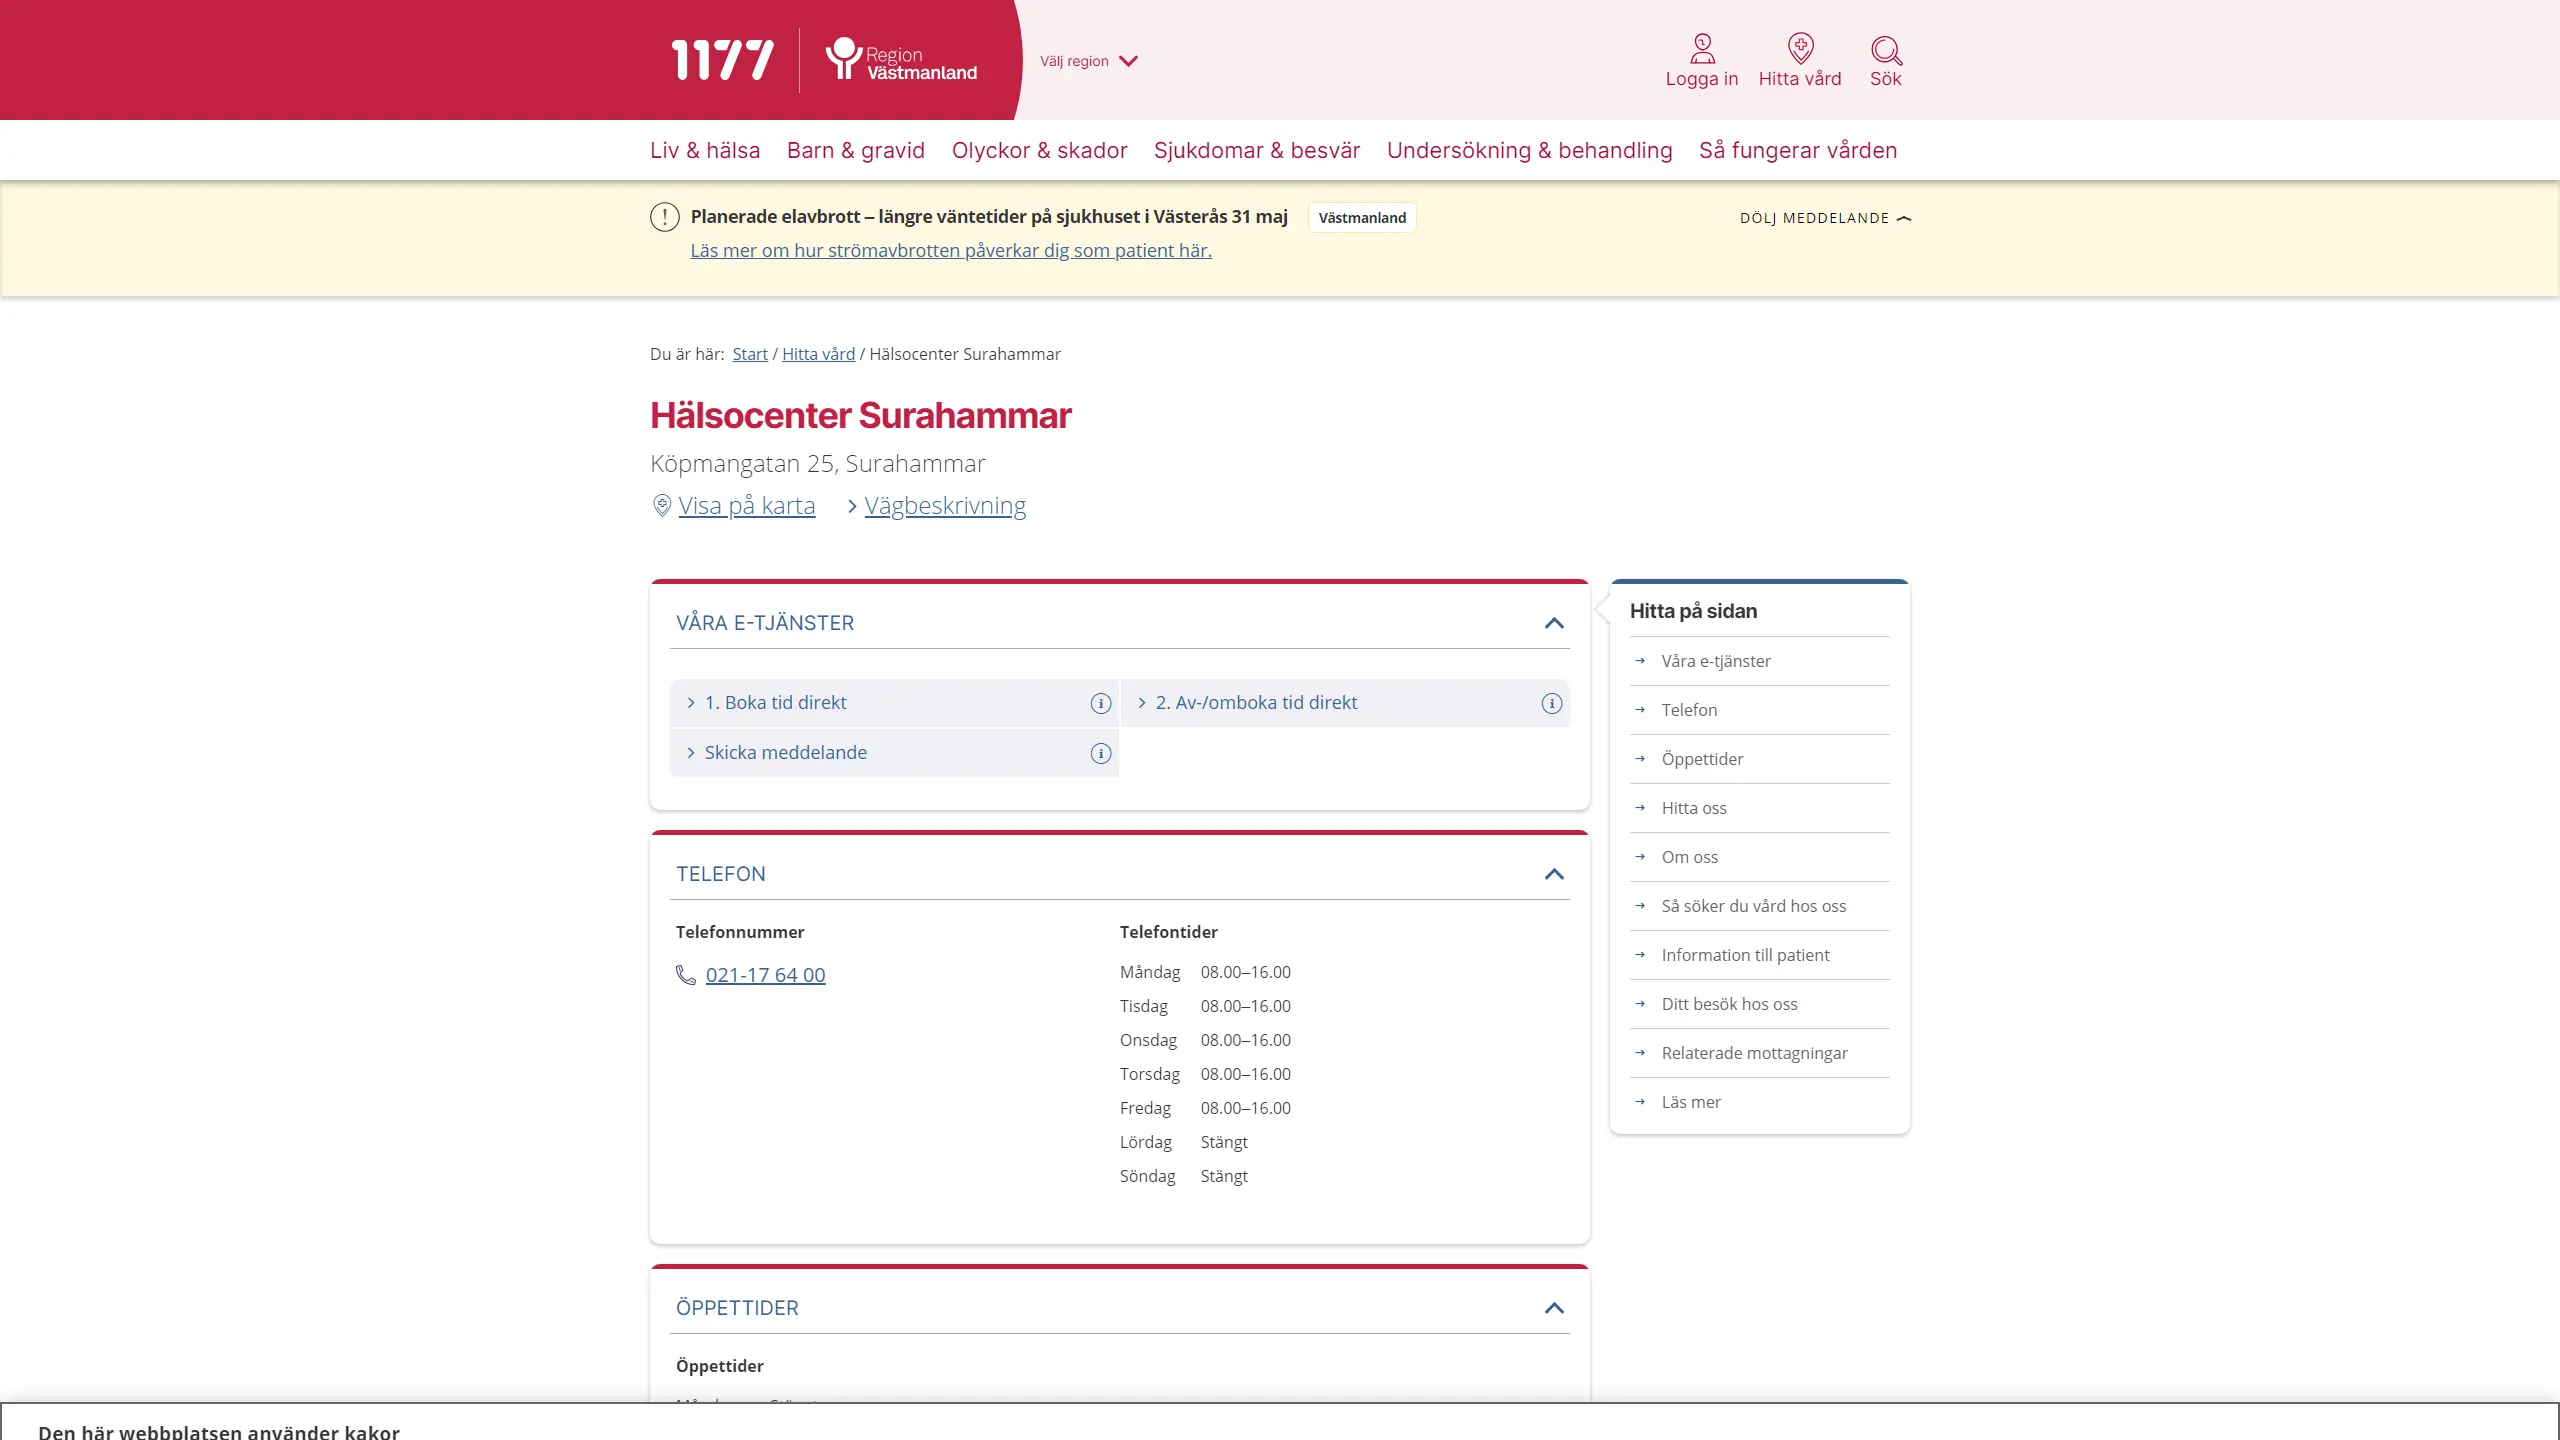The height and width of the screenshot is (1440, 2560).
Task: Open the Sök magnifier icon
Action: [1886, 50]
